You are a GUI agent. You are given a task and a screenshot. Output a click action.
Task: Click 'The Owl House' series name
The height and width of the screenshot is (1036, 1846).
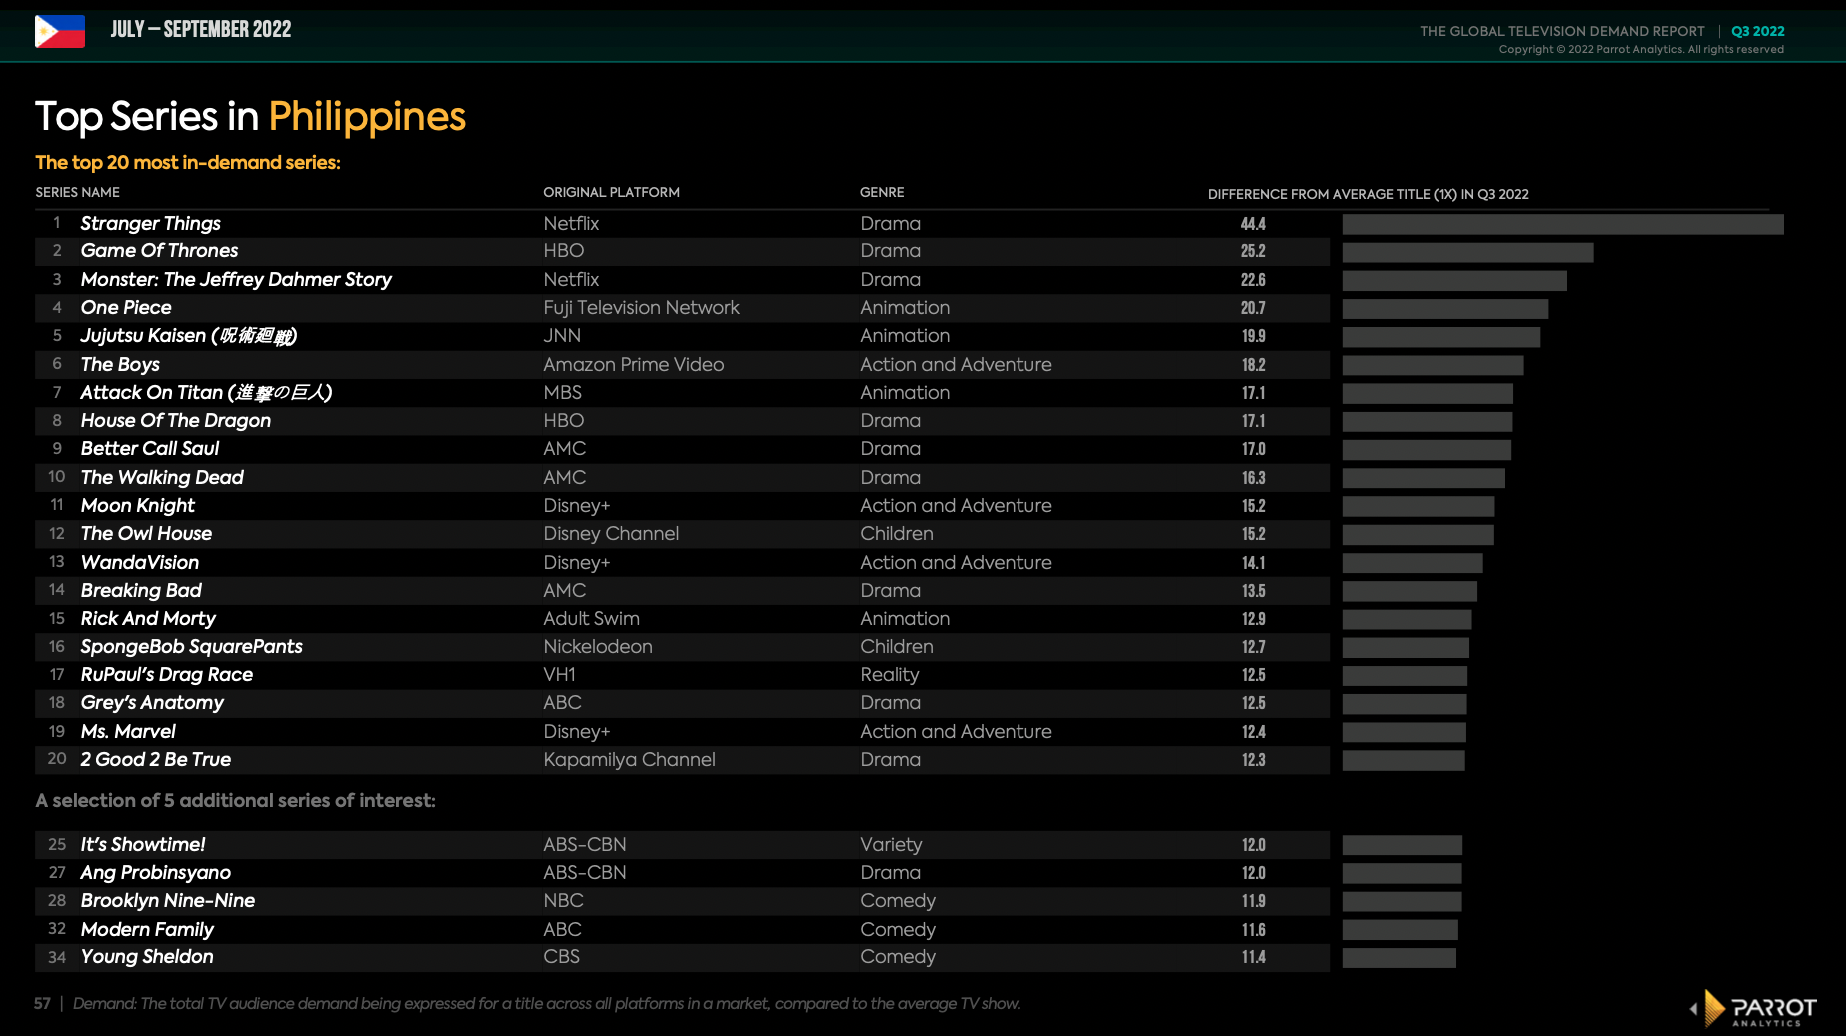pyautogui.click(x=146, y=534)
